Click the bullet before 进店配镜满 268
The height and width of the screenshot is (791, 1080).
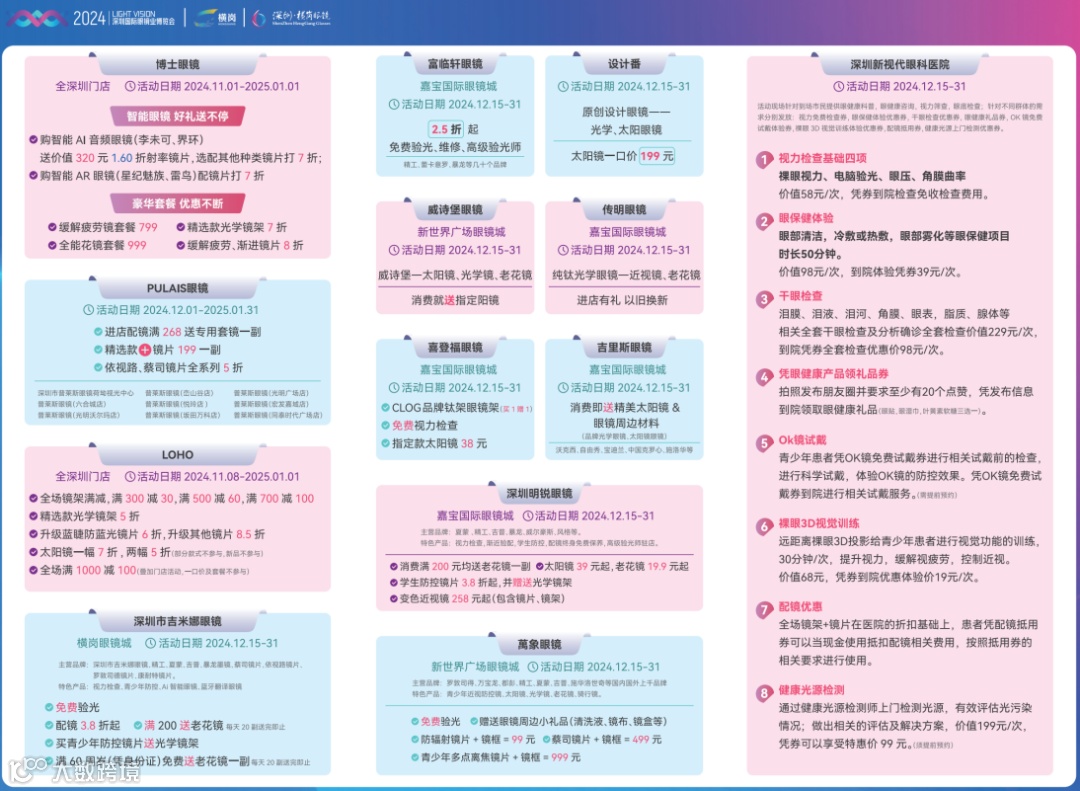(x=98, y=331)
